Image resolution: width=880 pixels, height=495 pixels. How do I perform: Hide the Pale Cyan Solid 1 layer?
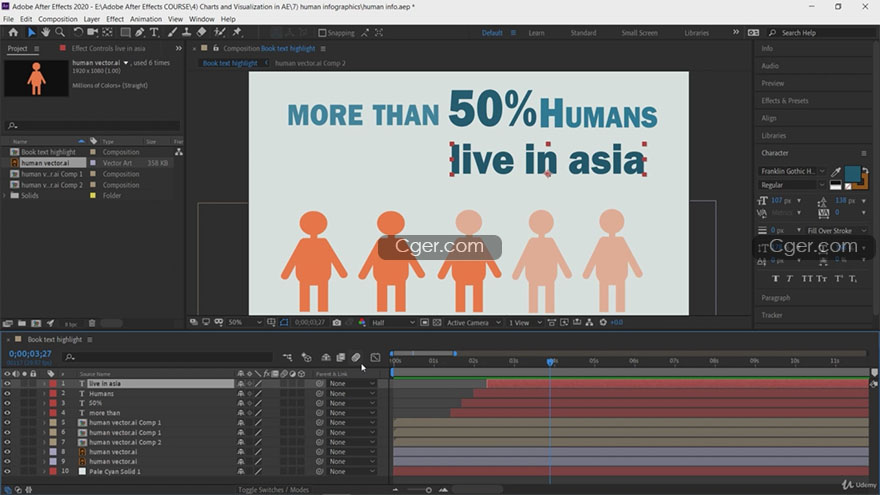point(7,471)
